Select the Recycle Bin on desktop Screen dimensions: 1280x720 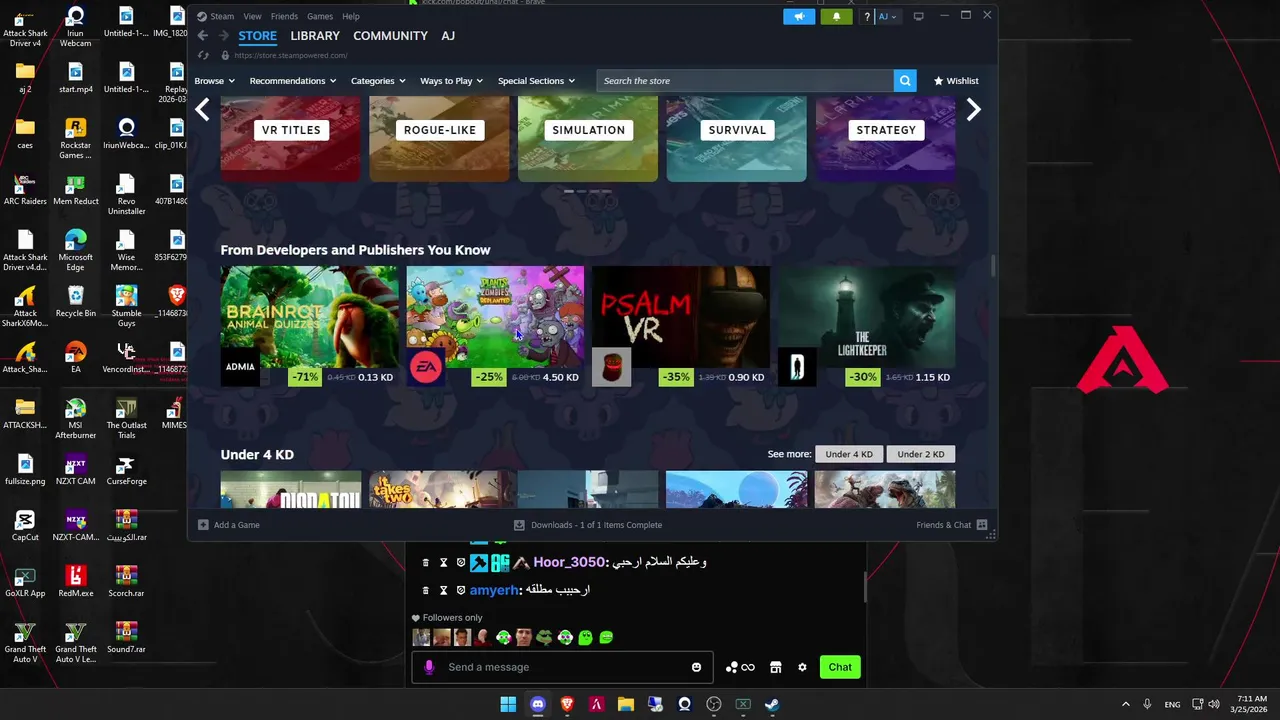point(76,301)
